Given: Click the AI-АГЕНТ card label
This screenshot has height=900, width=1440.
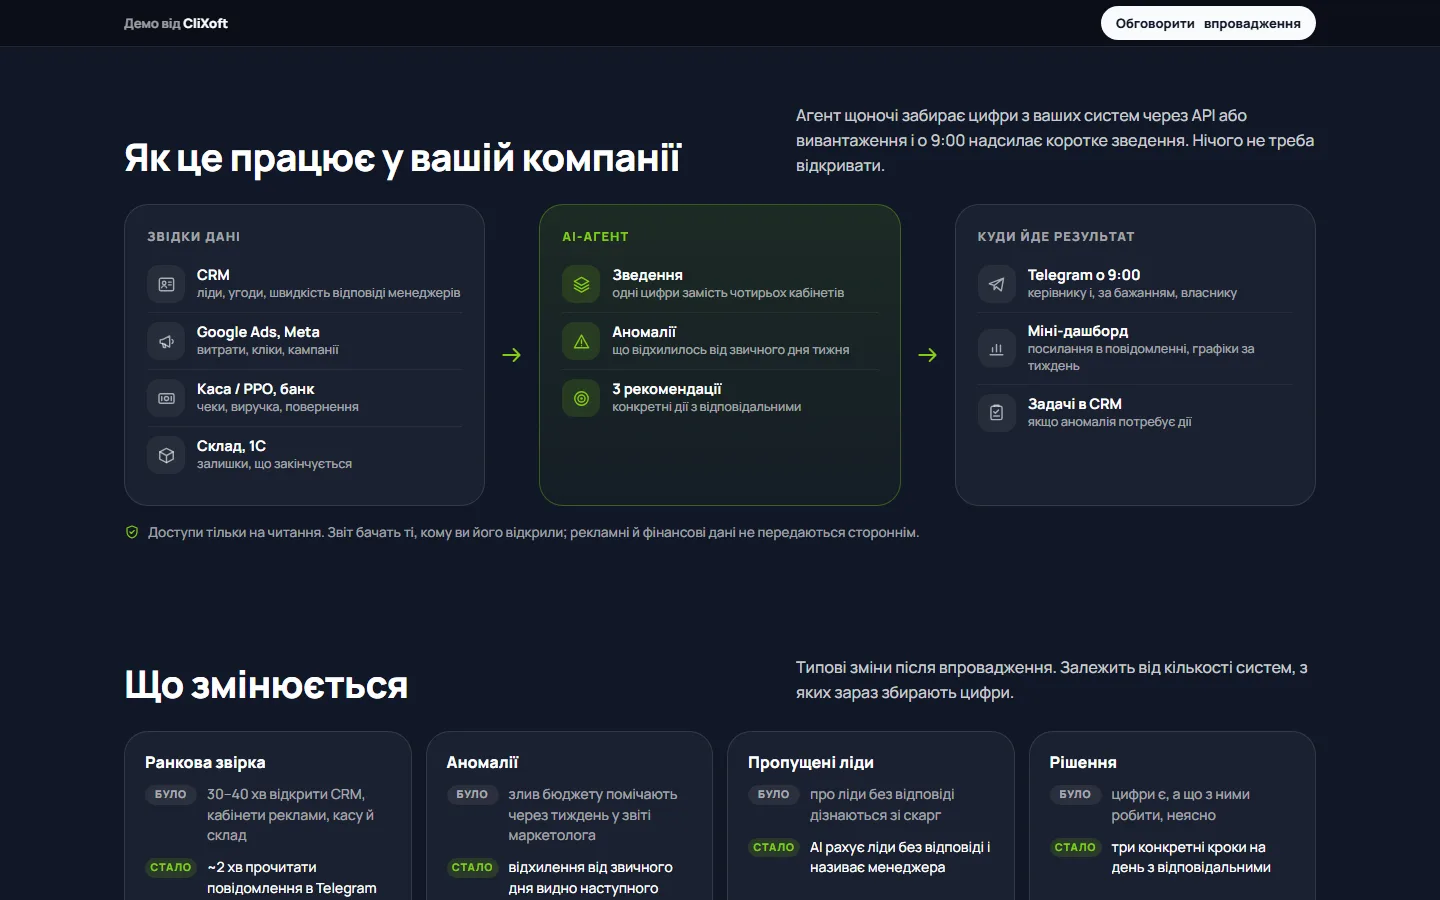Looking at the screenshot, I should coord(595,237).
